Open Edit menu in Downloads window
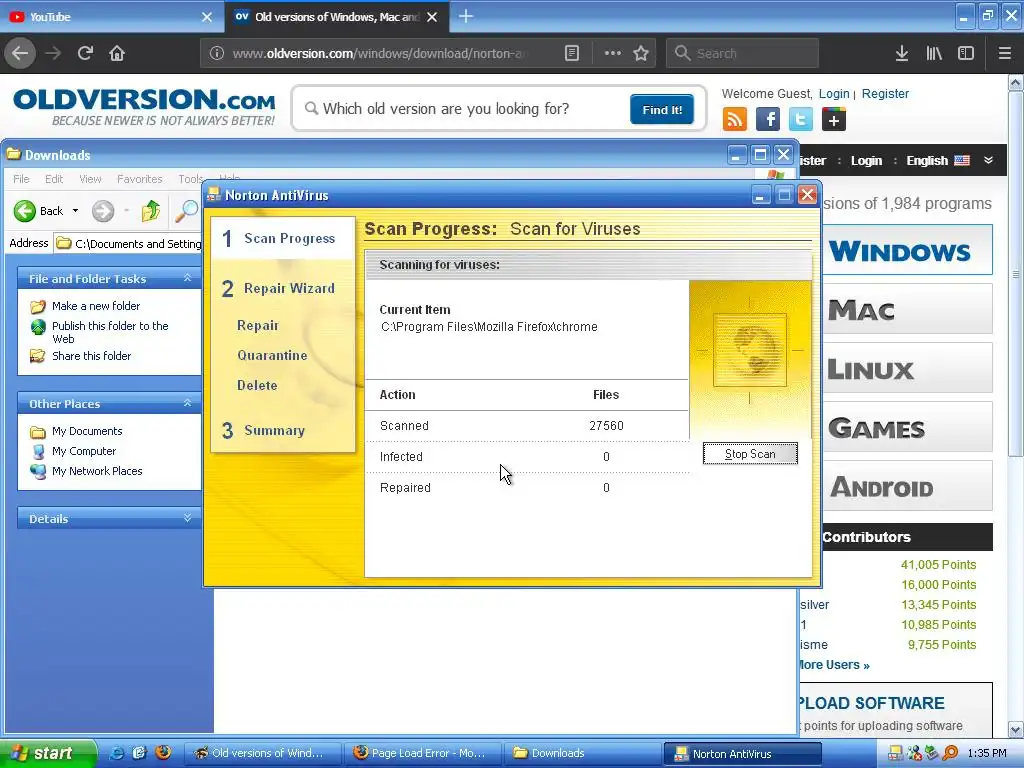This screenshot has height=768, width=1024. pos(54,179)
